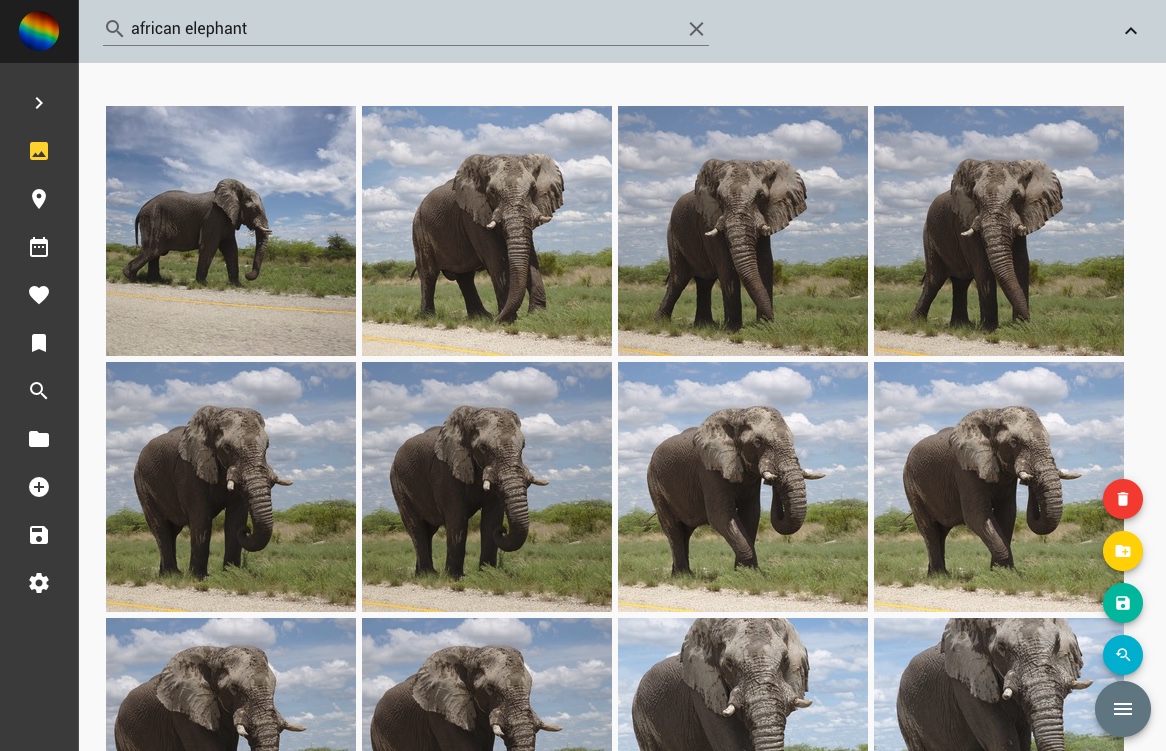Collapse the search filter panel with up chevron
This screenshot has width=1166, height=751.
[1131, 31]
